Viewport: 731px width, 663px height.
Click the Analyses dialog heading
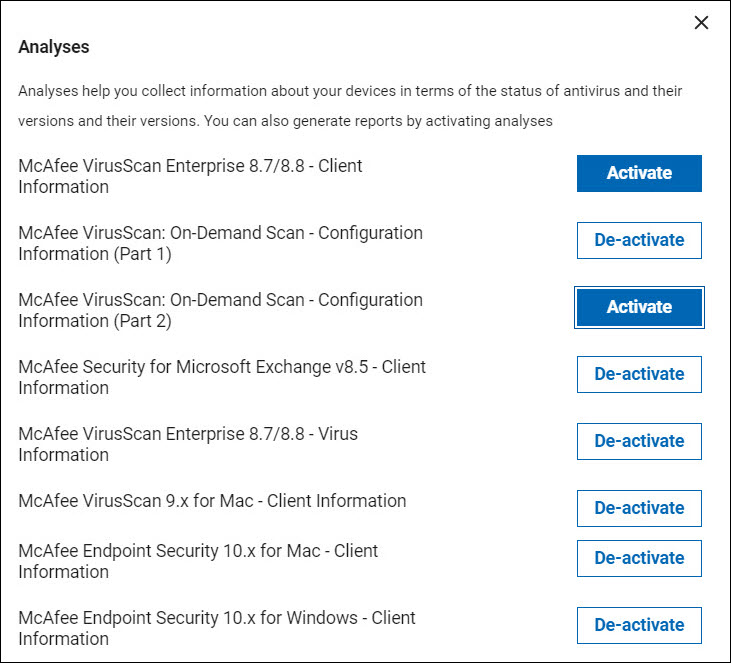(54, 47)
